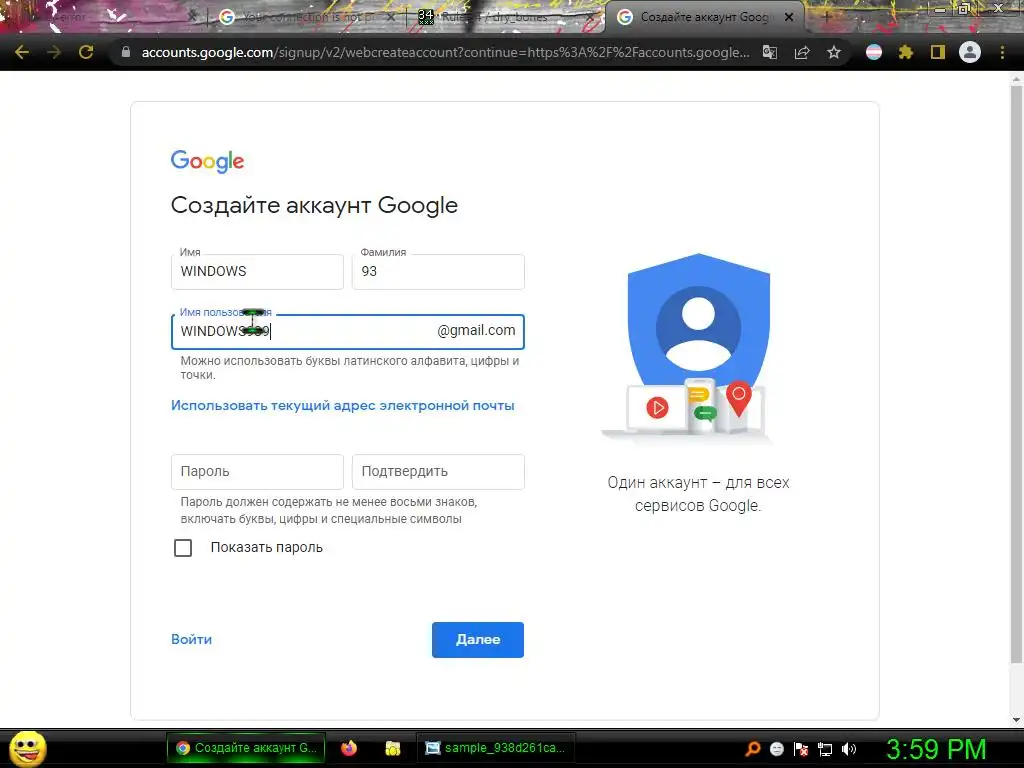Click the striped flag extension icon

click(x=874, y=52)
